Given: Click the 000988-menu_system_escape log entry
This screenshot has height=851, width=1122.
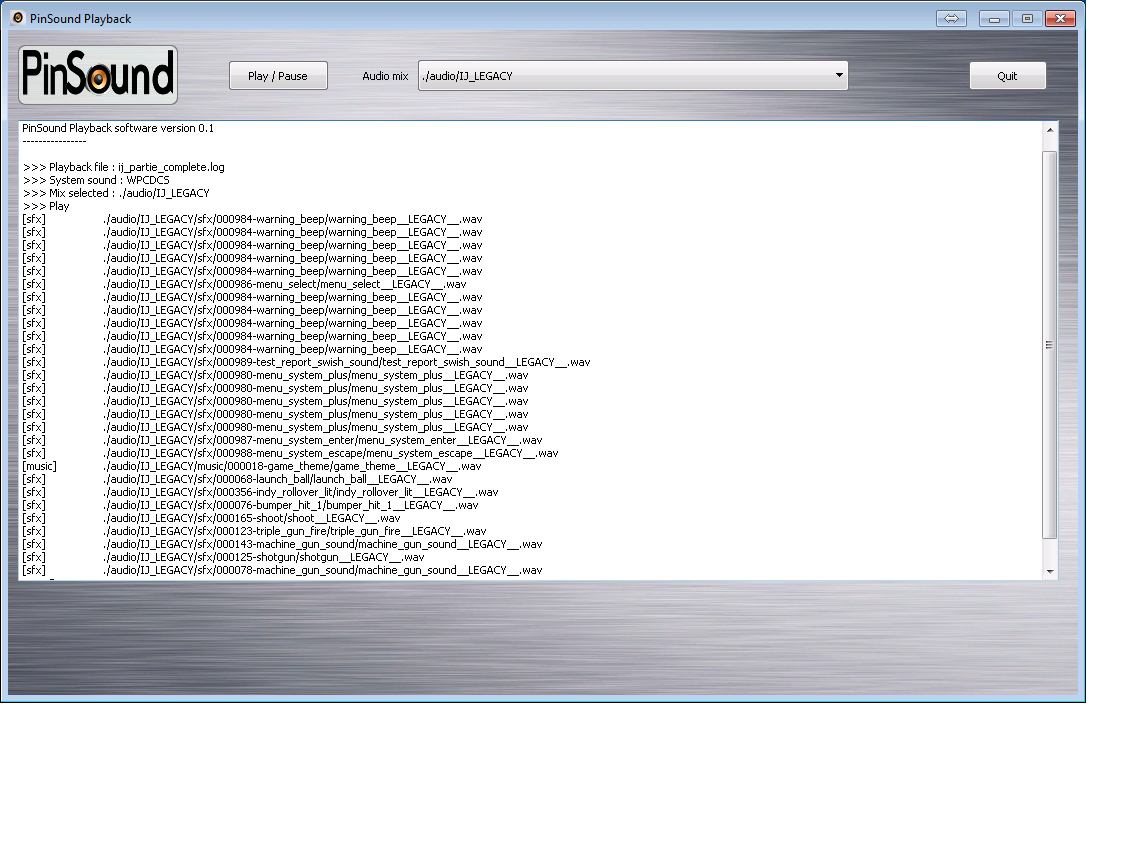Looking at the screenshot, I should [x=290, y=453].
